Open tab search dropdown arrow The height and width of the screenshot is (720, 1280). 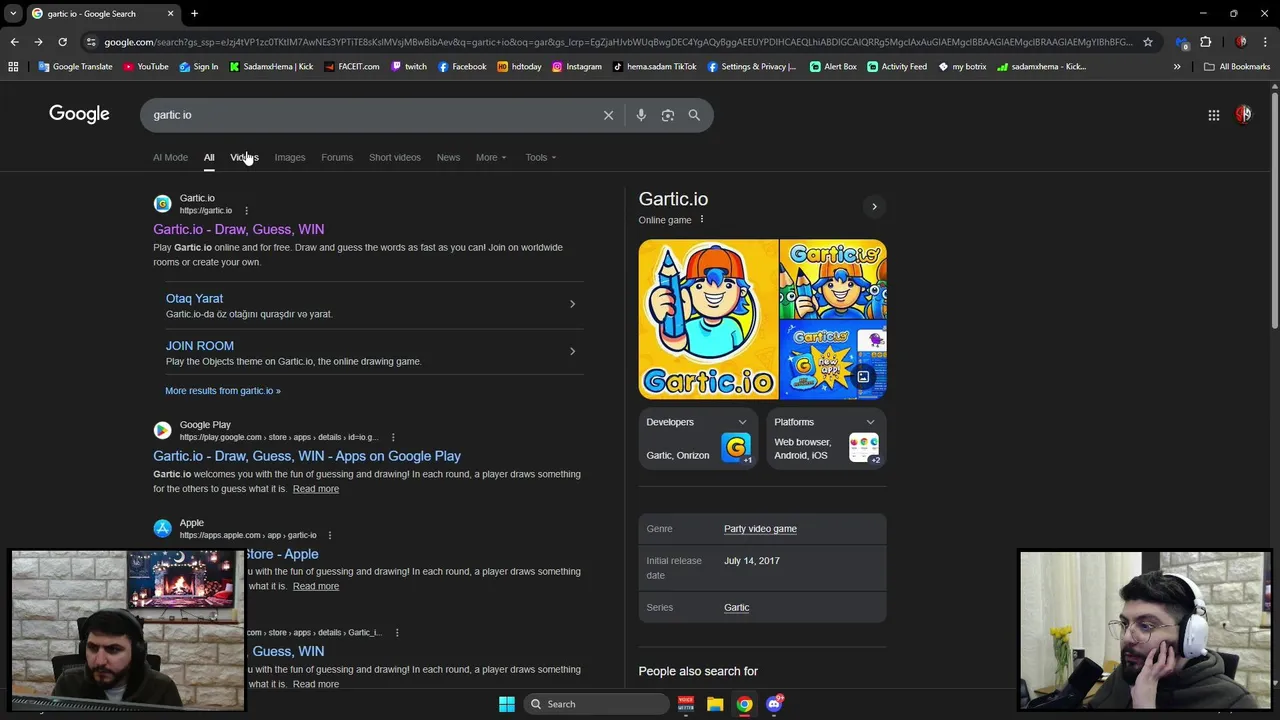click(13, 14)
